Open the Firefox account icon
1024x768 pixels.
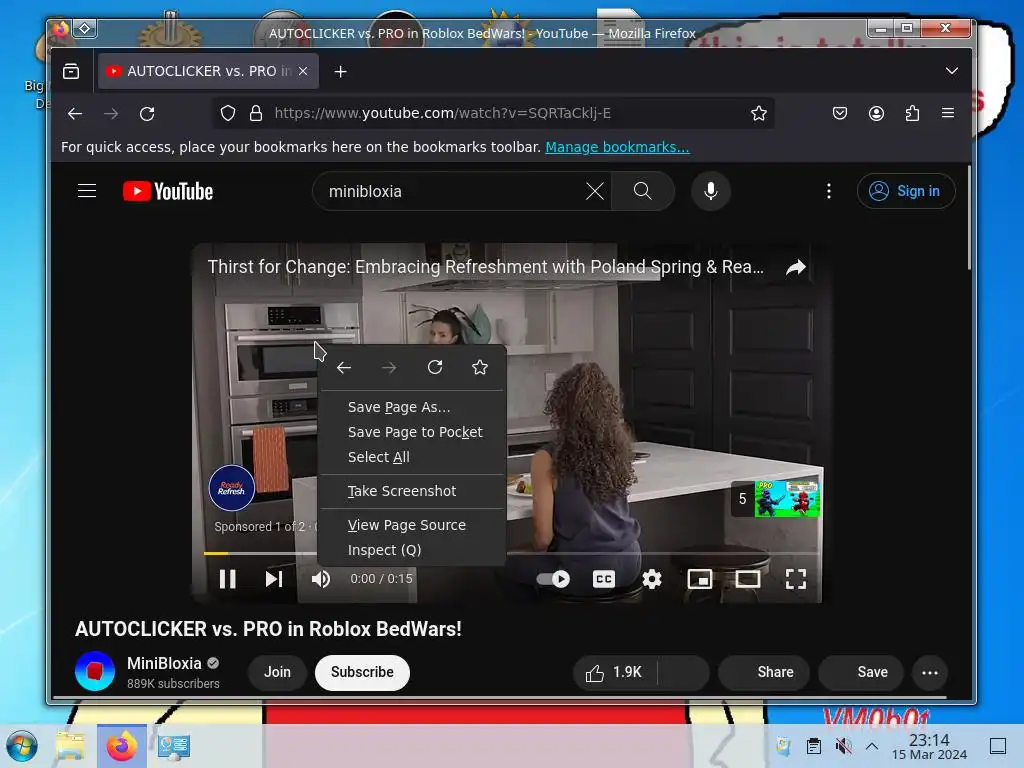pyautogui.click(x=876, y=114)
